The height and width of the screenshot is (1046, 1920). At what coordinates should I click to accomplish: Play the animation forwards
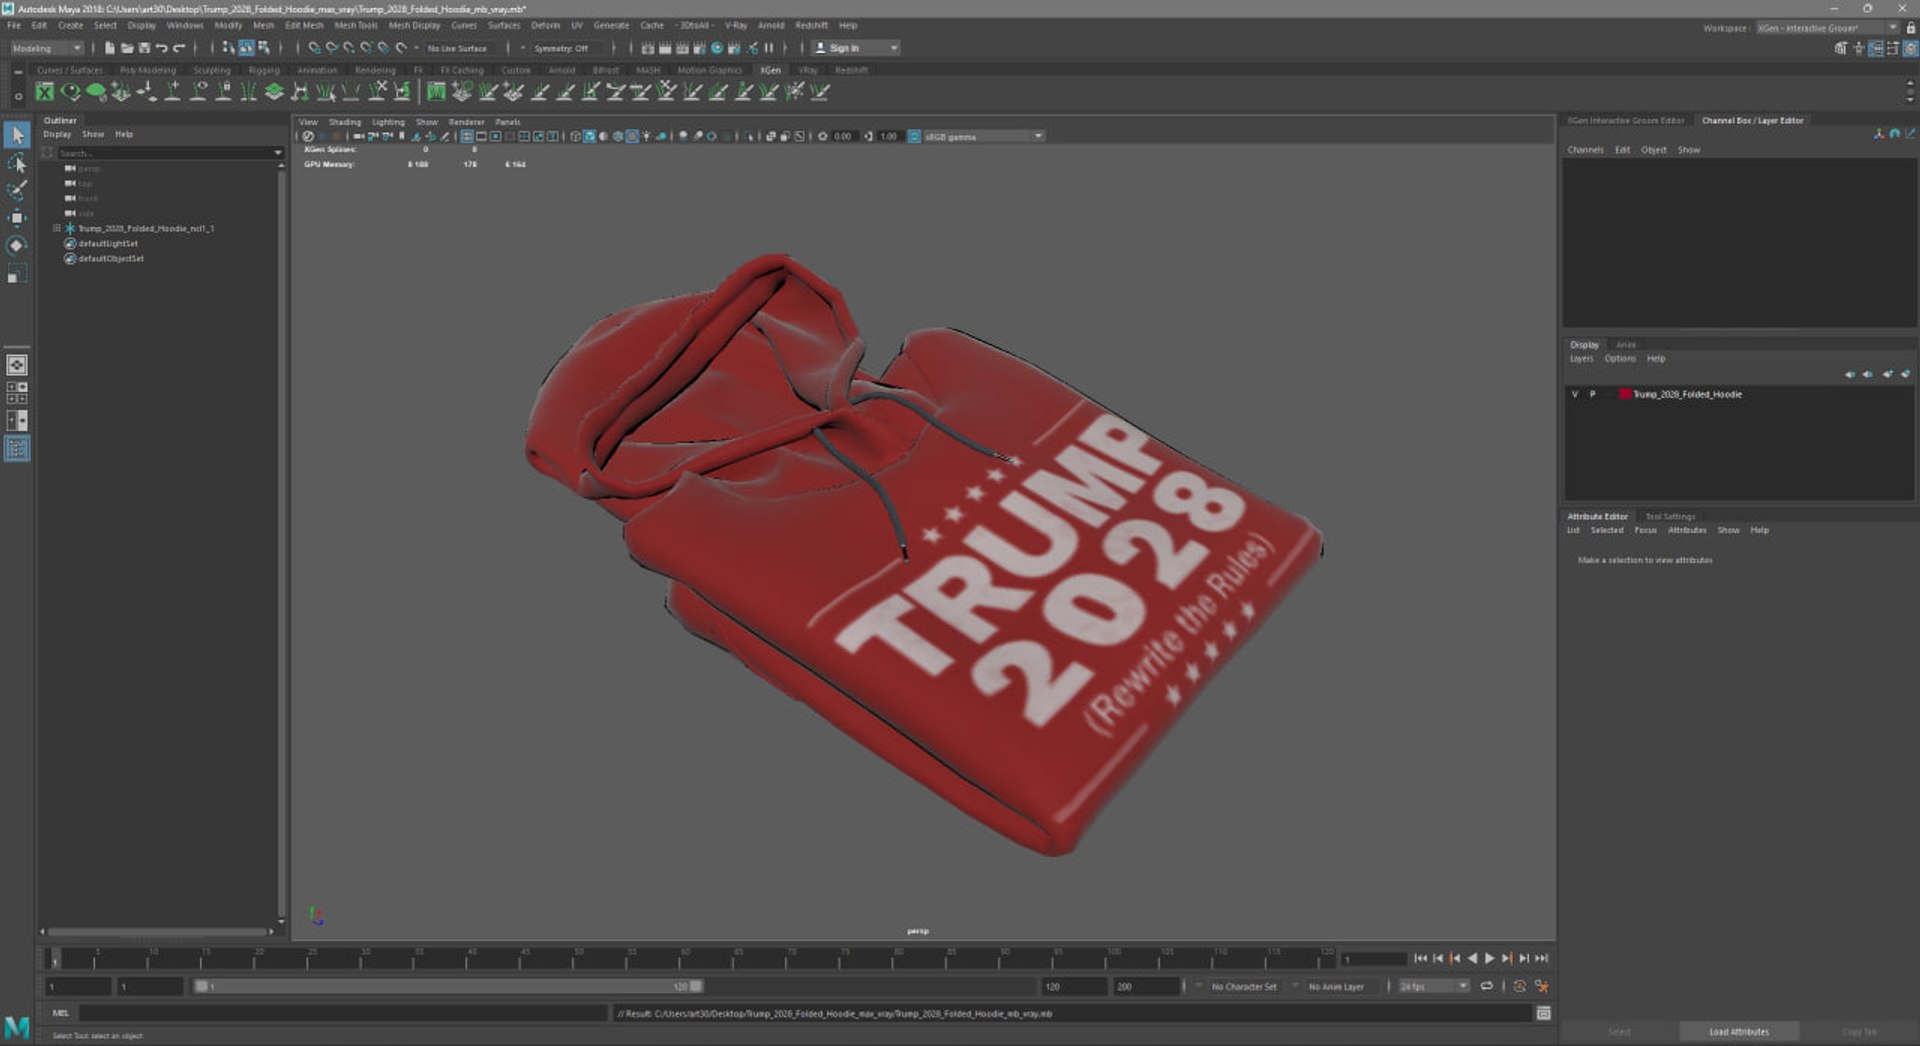coord(1489,958)
